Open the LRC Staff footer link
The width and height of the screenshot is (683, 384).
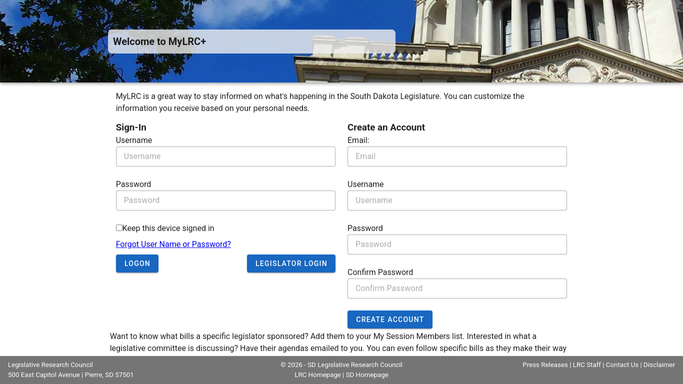586,365
